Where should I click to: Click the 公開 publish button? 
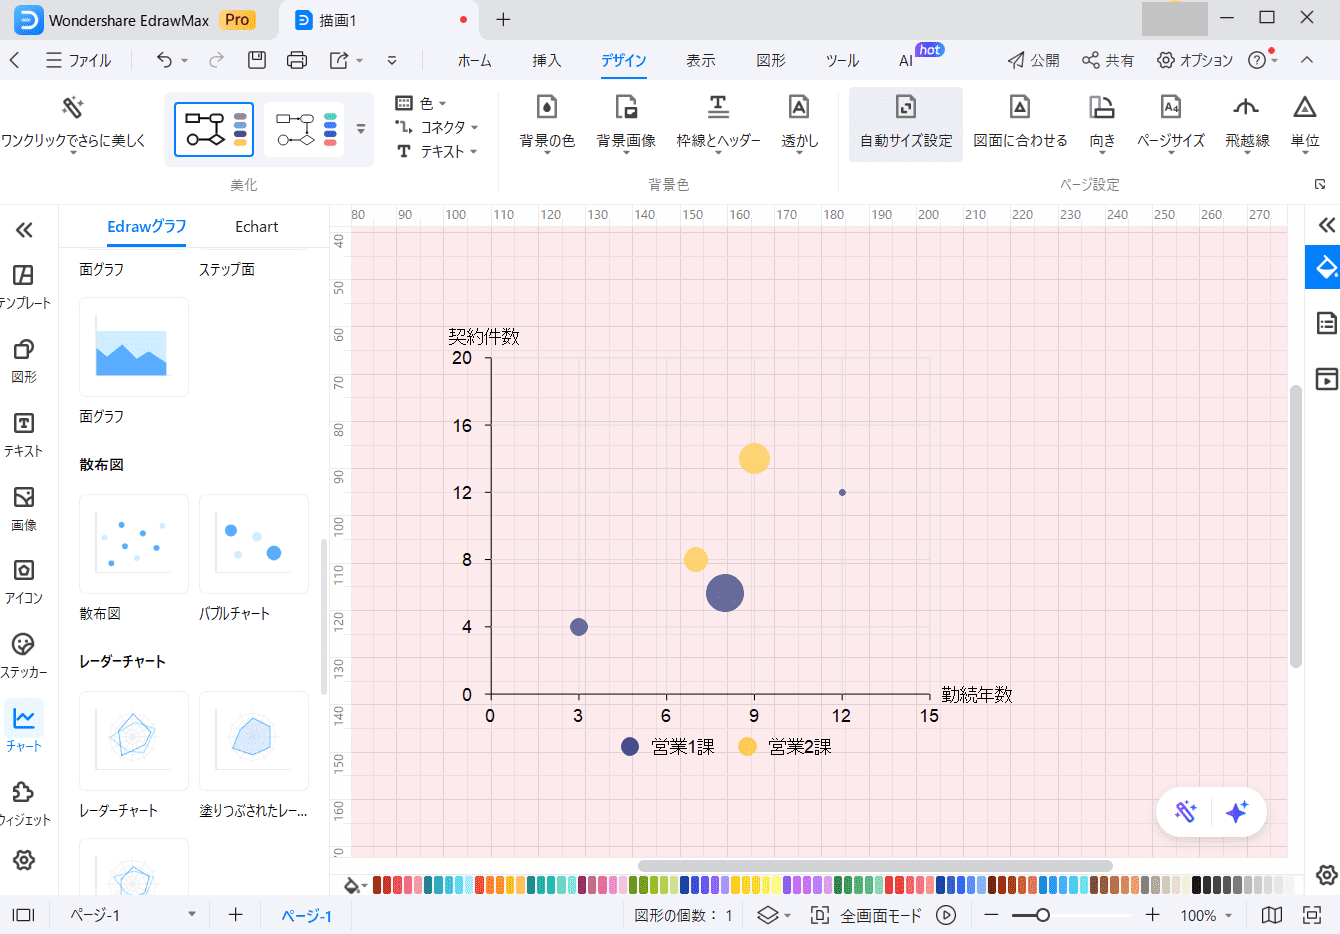1034,60
